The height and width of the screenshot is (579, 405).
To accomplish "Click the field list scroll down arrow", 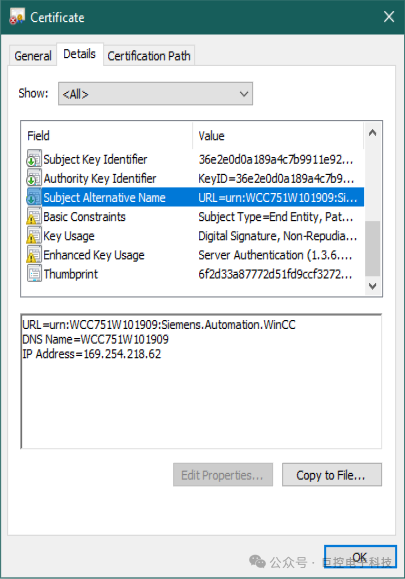I will (373, 286).
